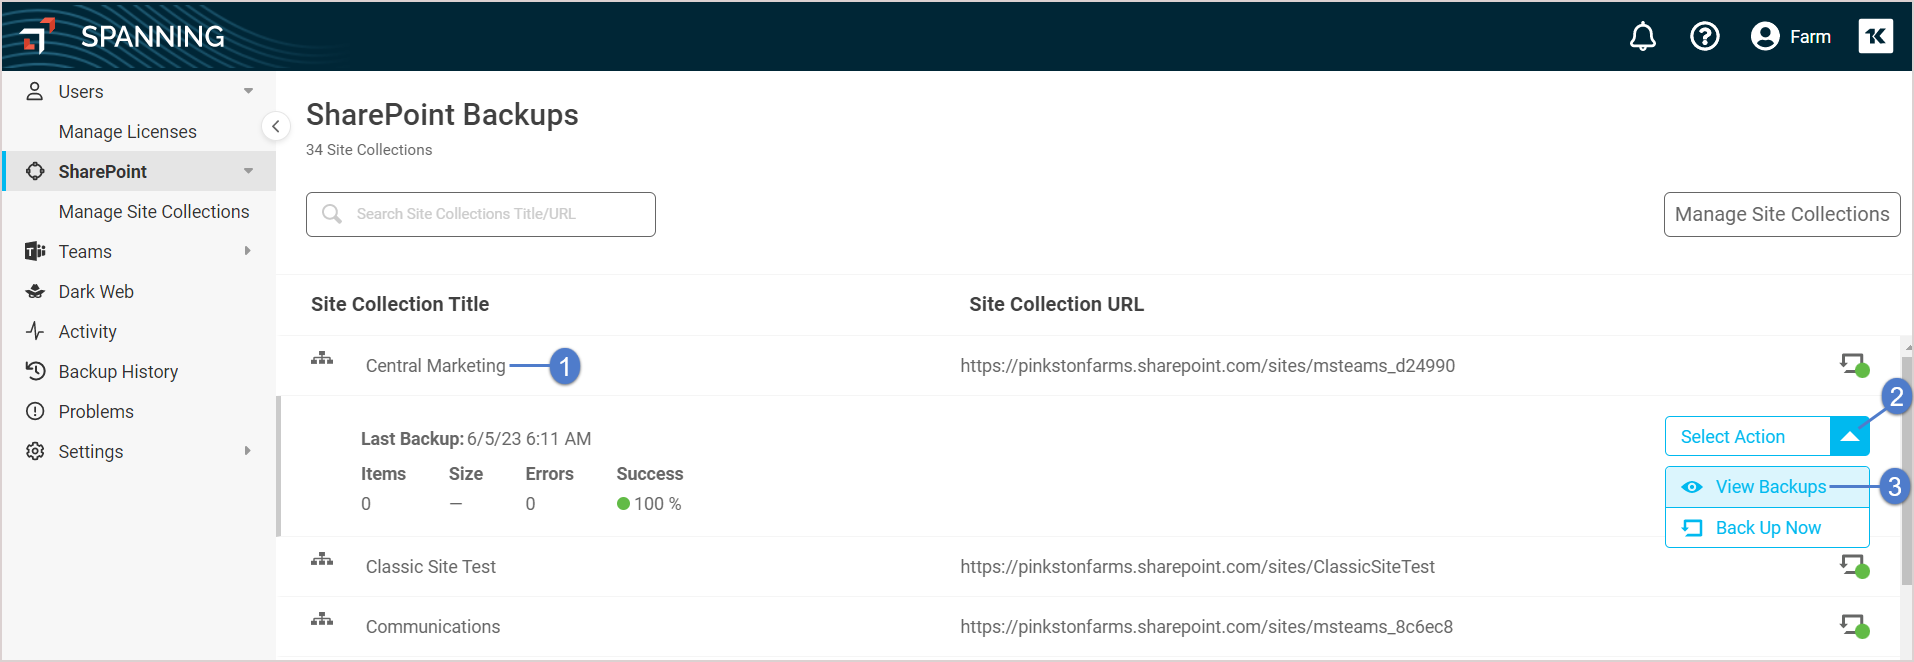1914x662 pixels.
Task: Click the Communications site title
Action: [433, 627]
